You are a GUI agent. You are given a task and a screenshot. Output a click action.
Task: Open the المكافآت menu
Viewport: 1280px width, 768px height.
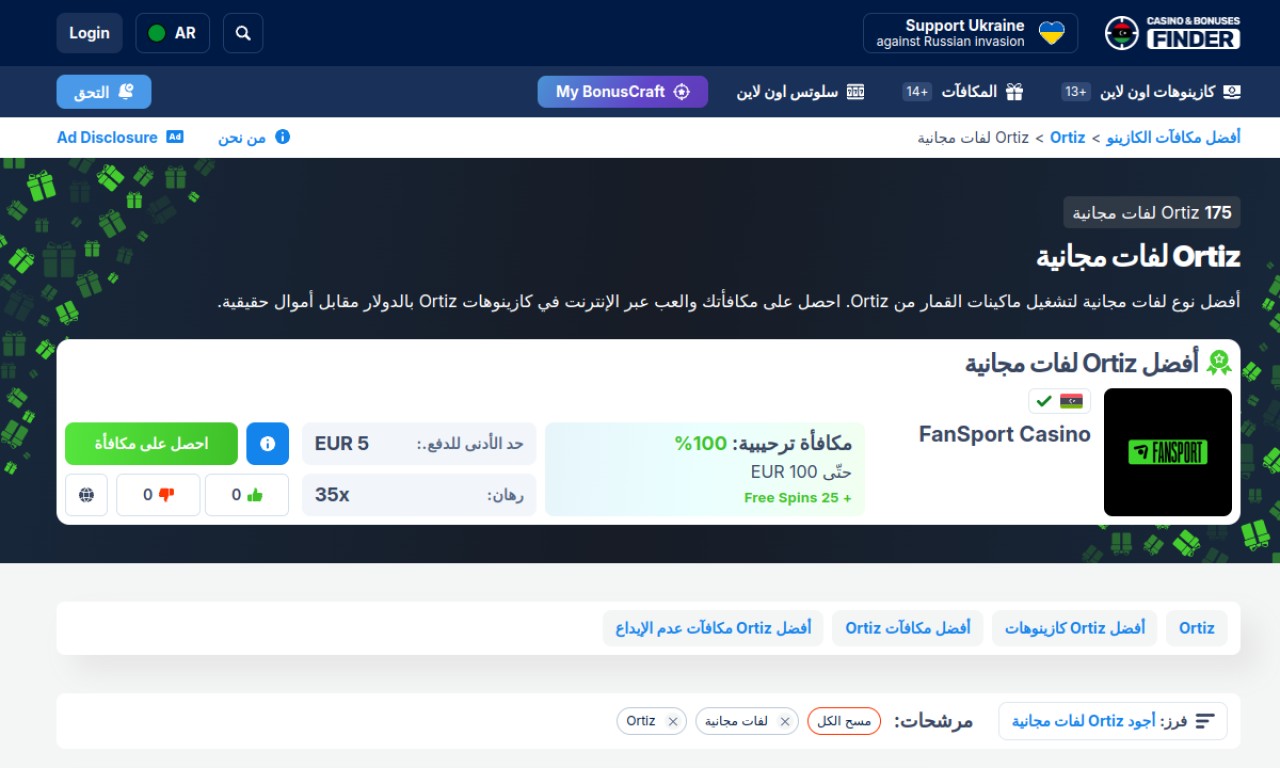coord(963,92)
